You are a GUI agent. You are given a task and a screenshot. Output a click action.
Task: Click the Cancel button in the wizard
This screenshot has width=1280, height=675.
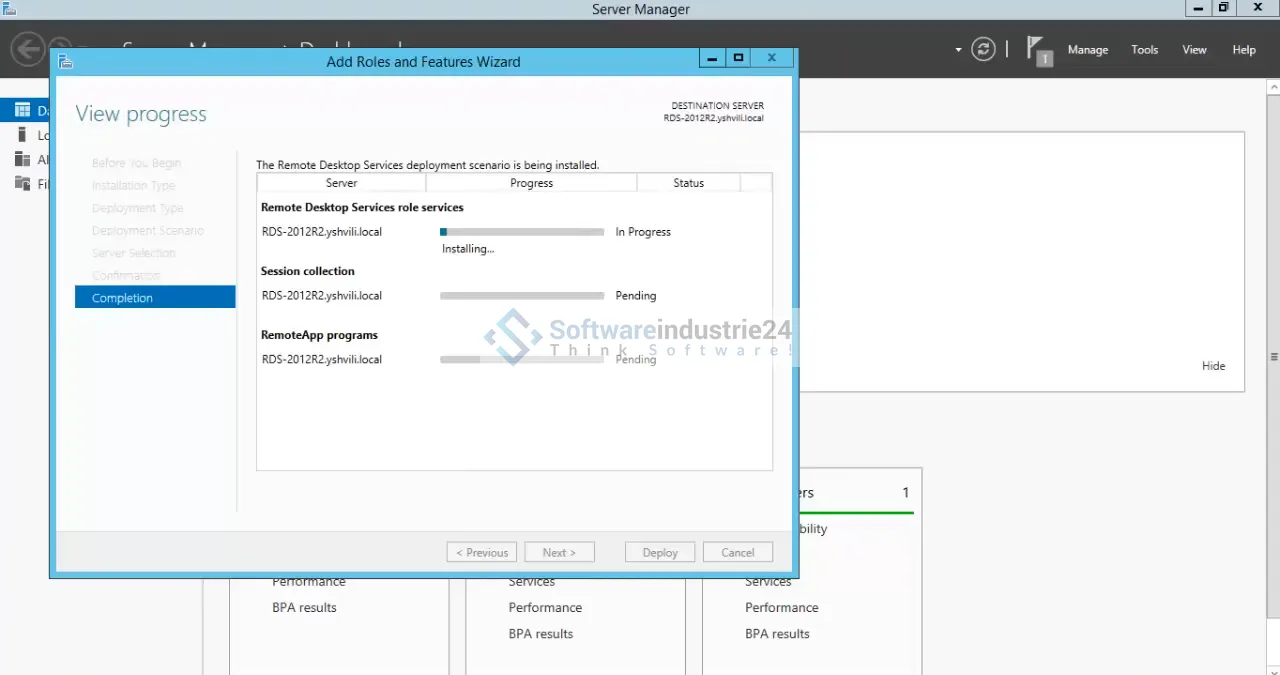(737, 552)
